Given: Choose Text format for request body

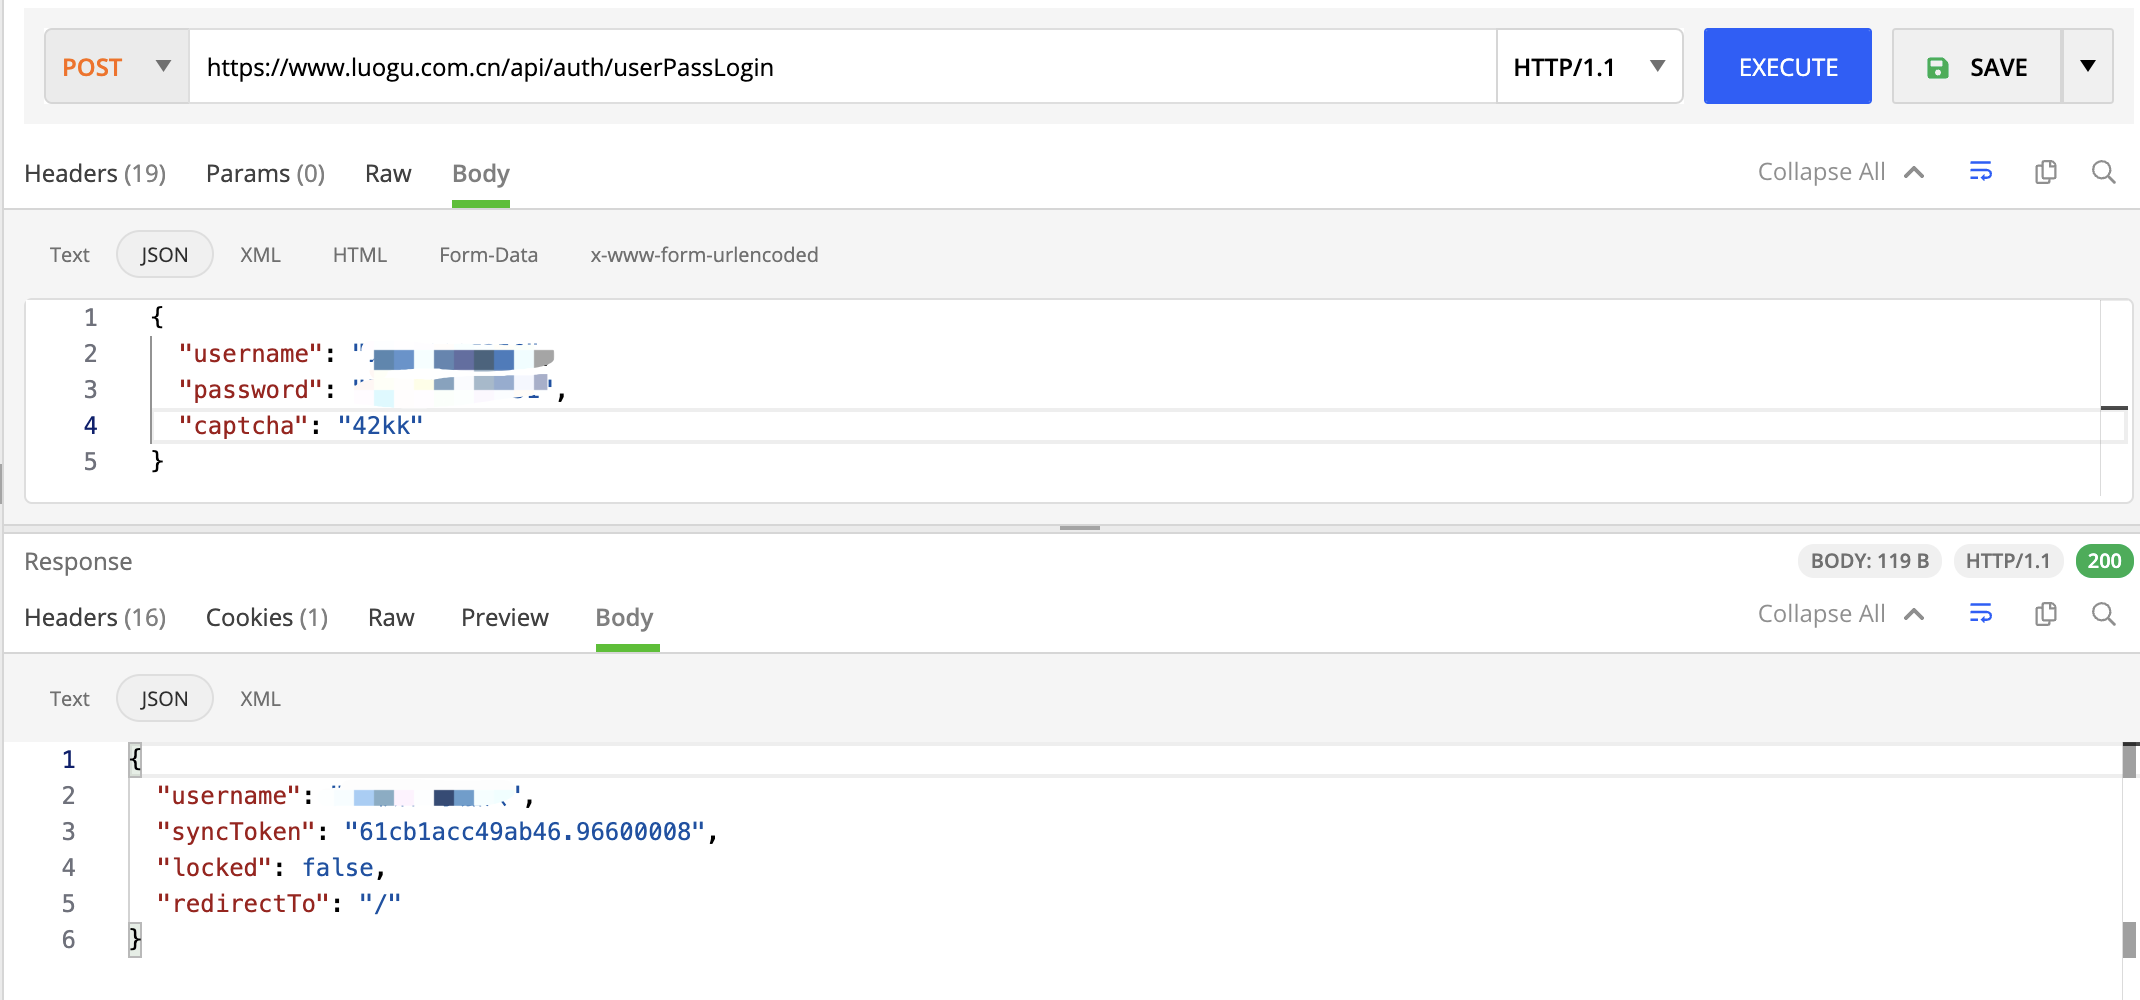Looking at the screenshot, I should pyautogui.click(x=70, y=255).
